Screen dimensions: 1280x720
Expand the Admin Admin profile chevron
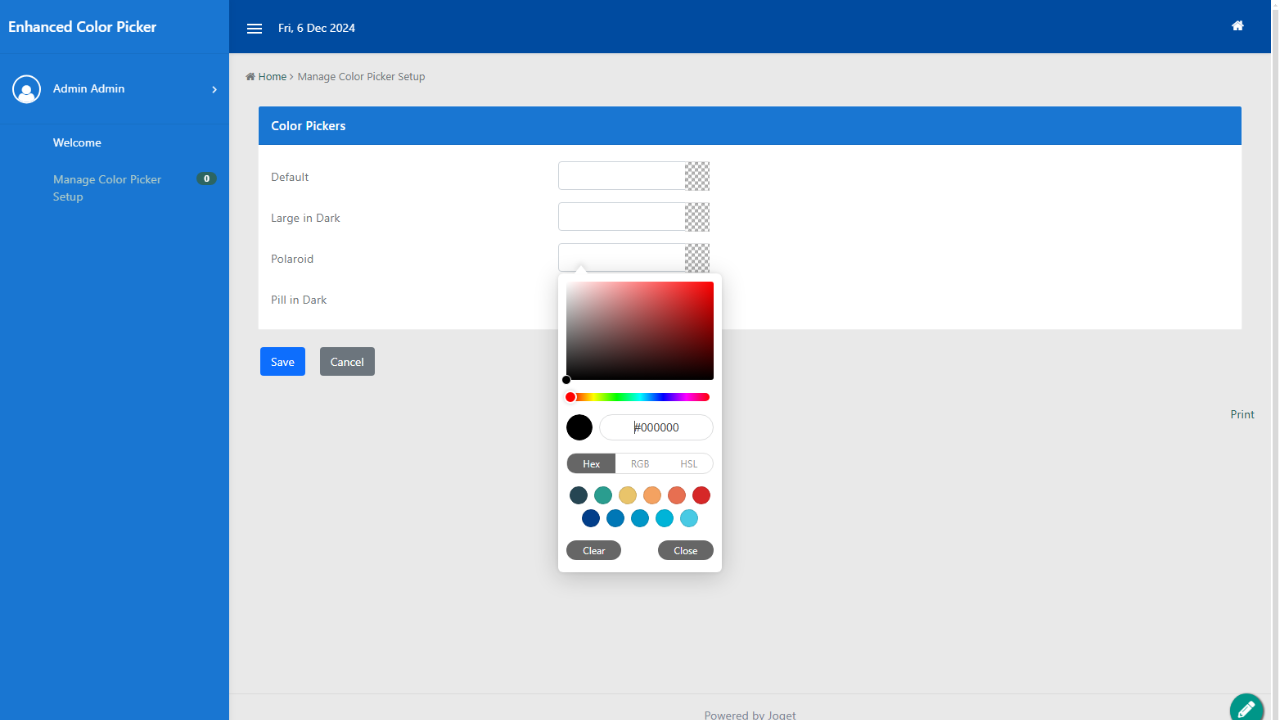[x=214, y=89]
